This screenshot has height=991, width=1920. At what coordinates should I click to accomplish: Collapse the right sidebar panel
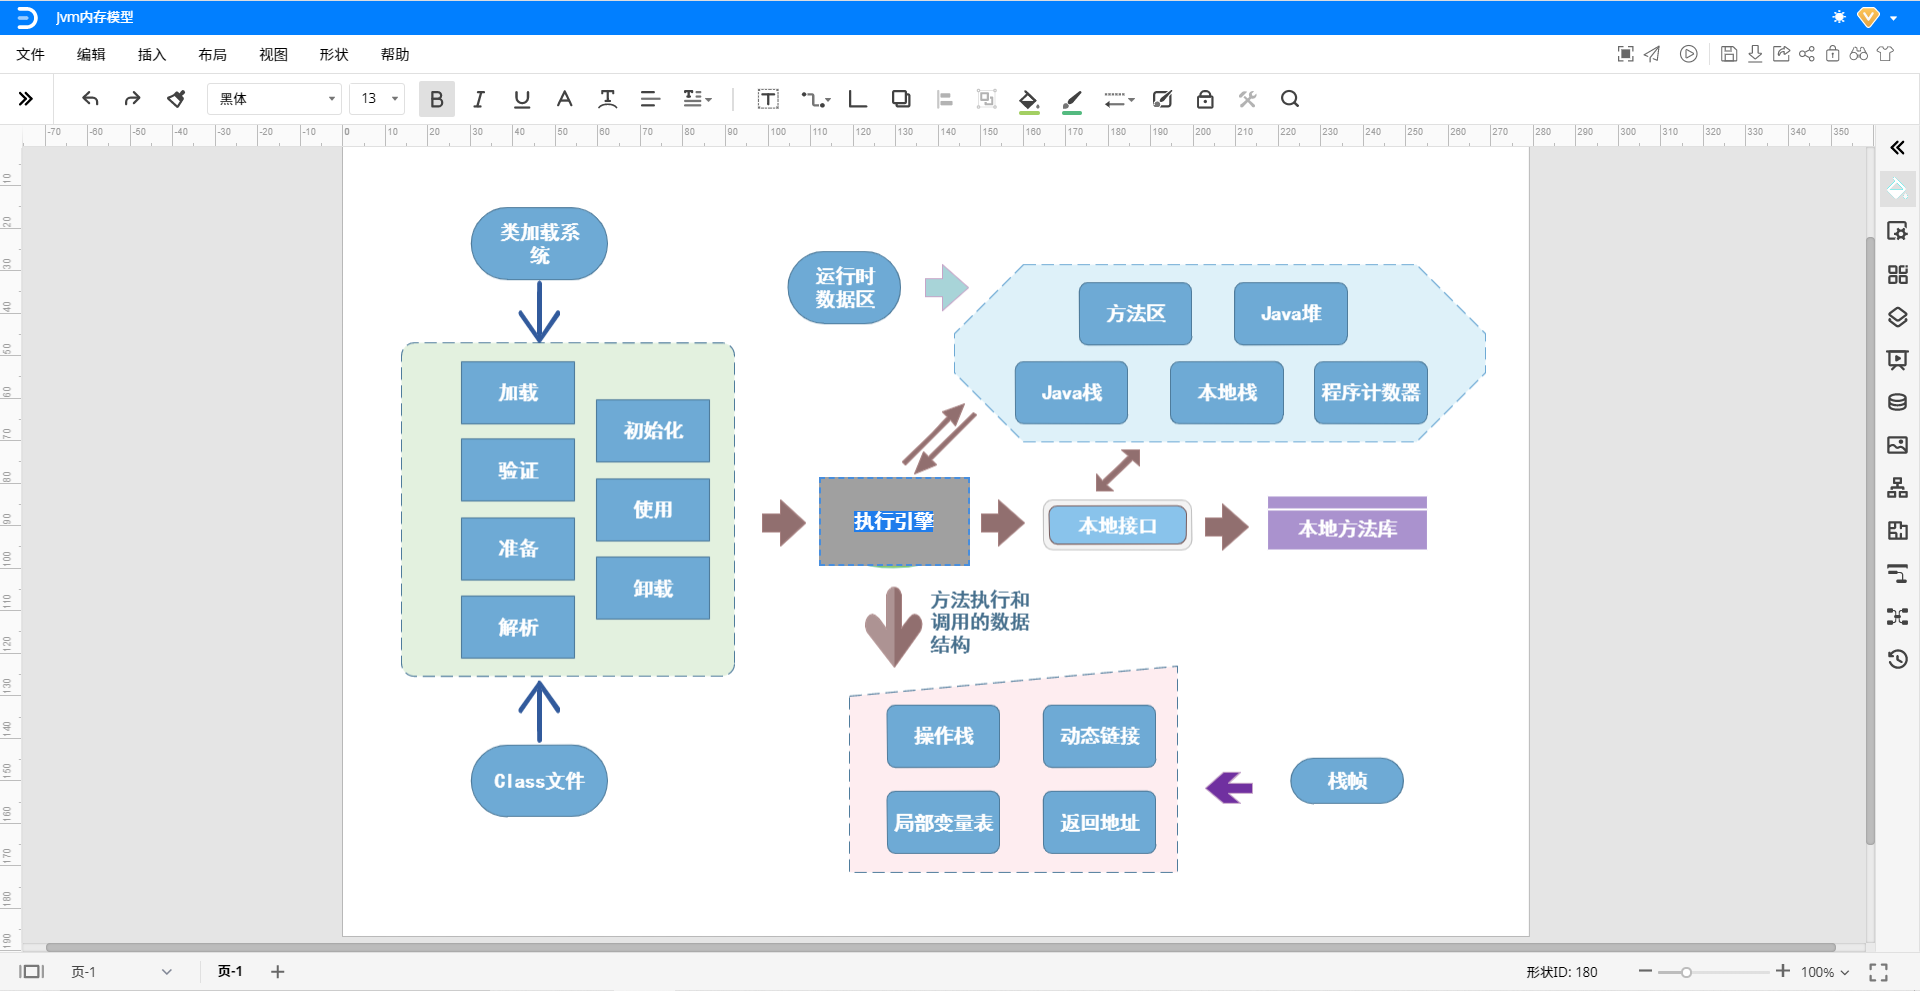1897,148
